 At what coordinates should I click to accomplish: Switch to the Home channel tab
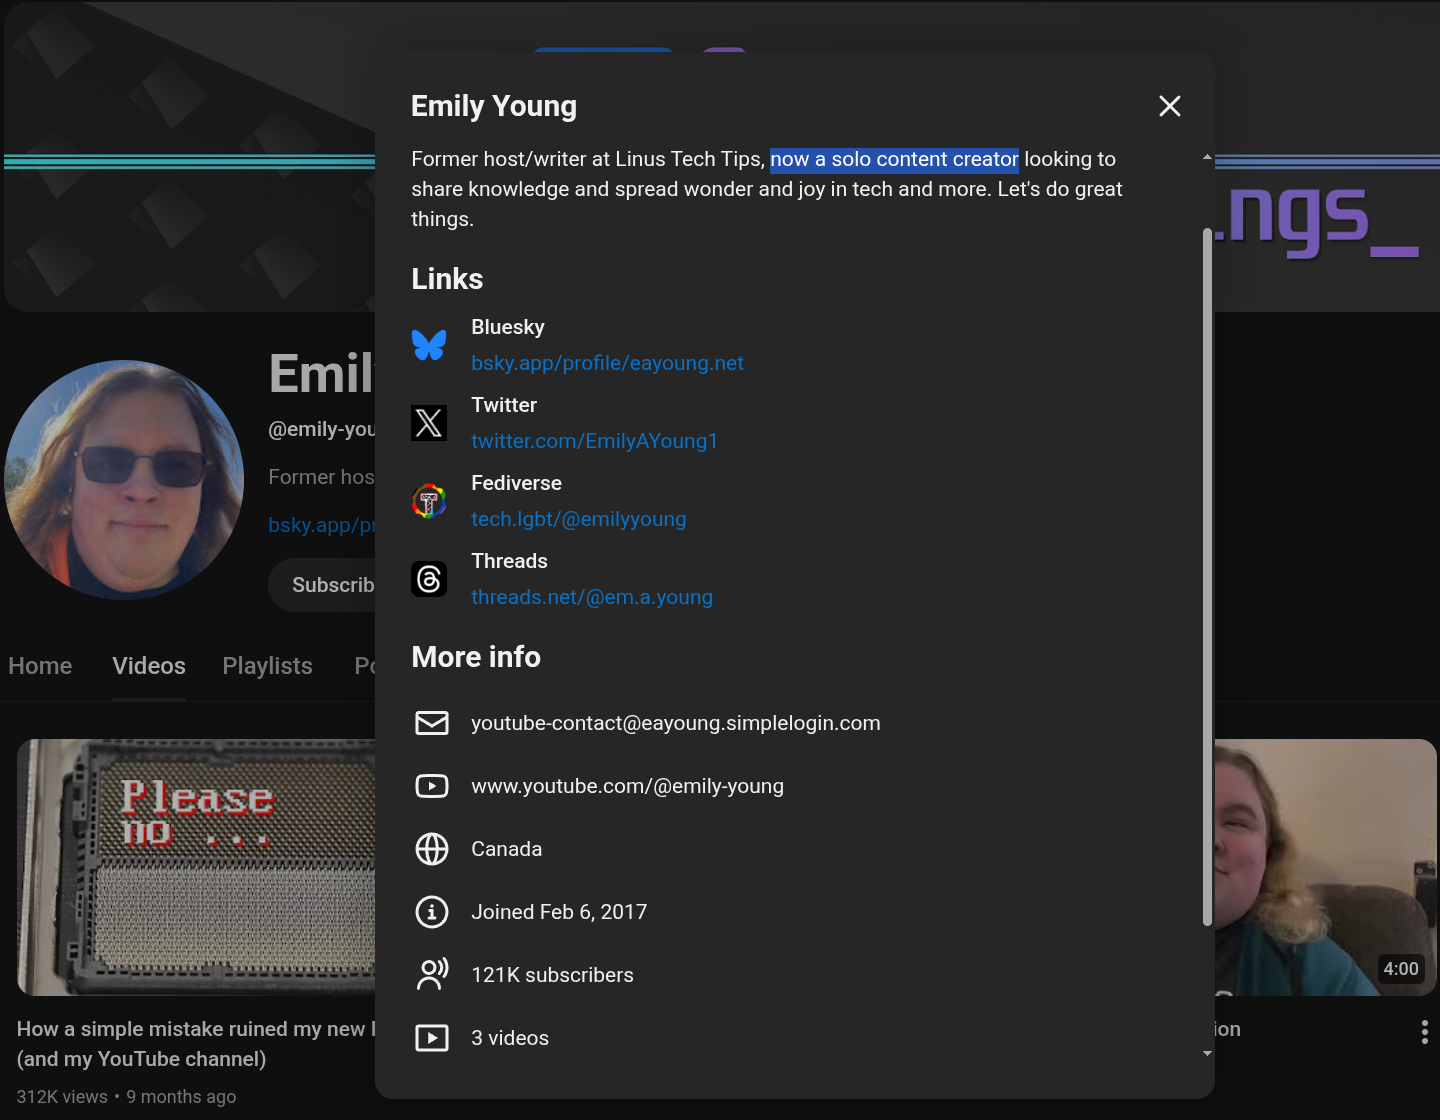(40, 666)
